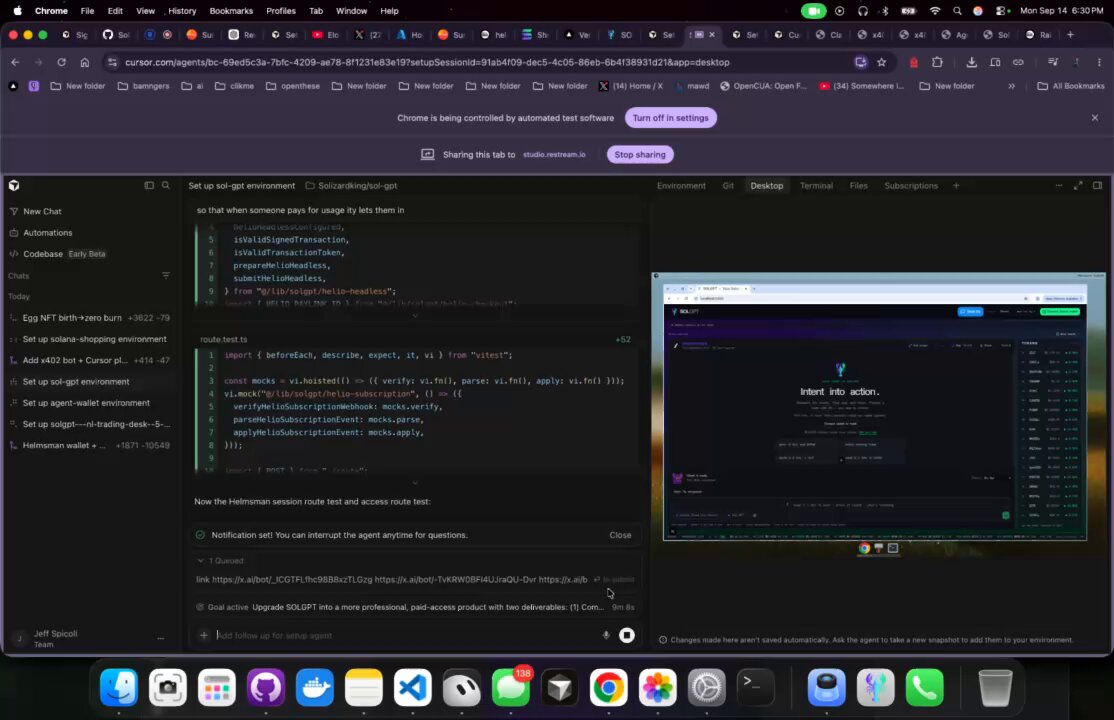Click the Cursor logo in the sidebar header
This screenshot has height=720, width=1114.
coord(14,186)
